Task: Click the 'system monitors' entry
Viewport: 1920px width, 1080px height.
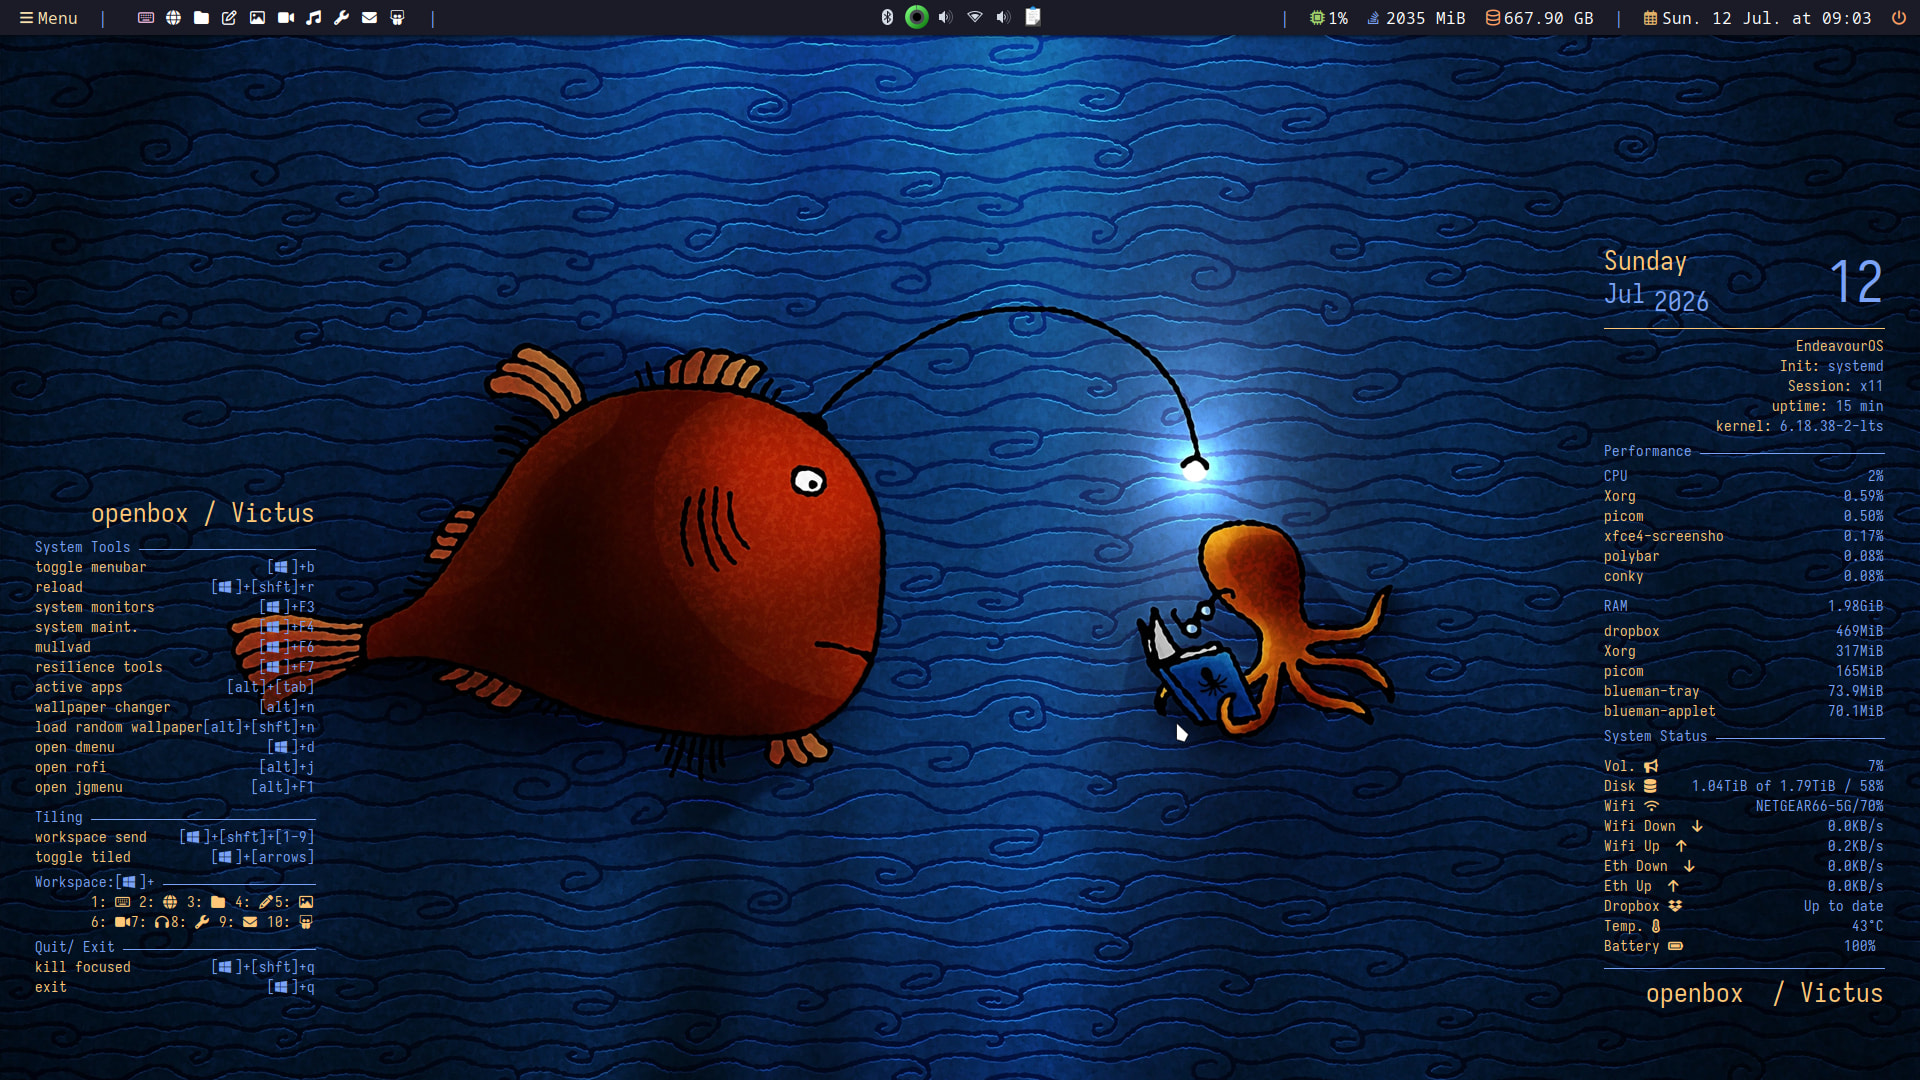Action: pos(95,607)
